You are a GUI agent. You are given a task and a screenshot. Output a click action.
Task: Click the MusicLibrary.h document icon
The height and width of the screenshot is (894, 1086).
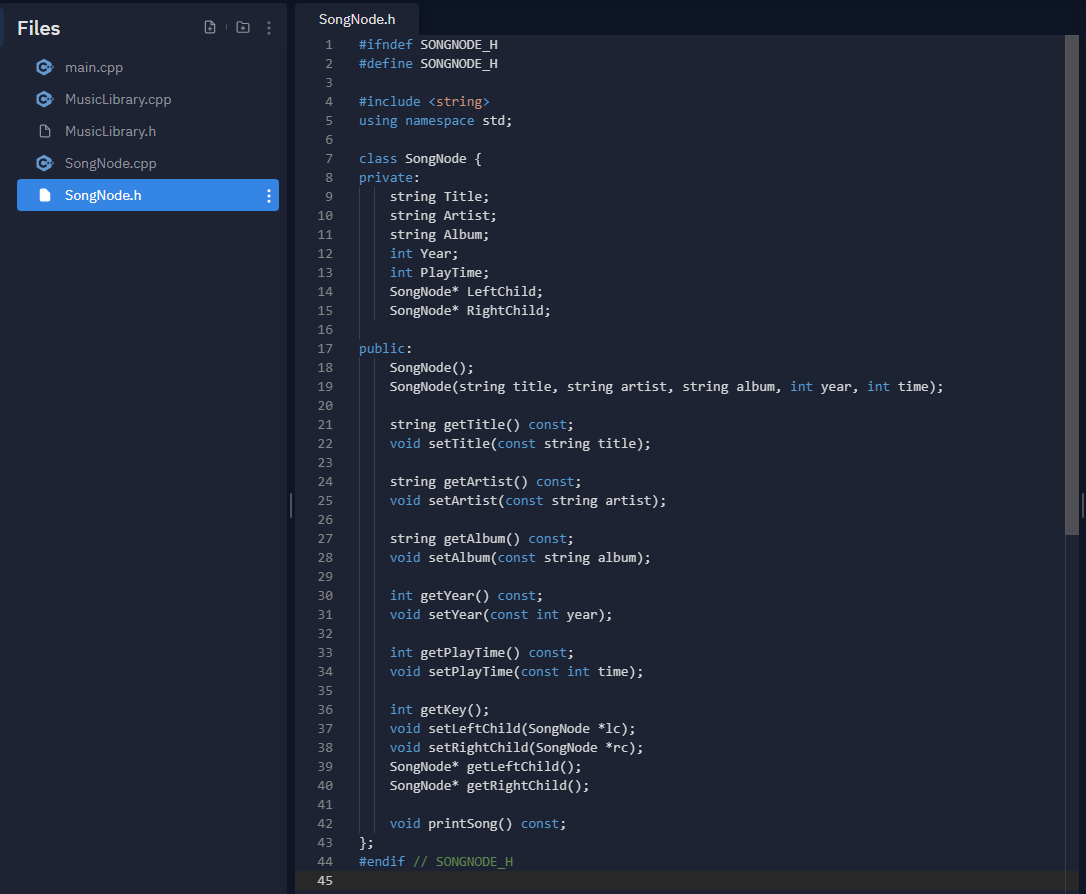point(45,131)
